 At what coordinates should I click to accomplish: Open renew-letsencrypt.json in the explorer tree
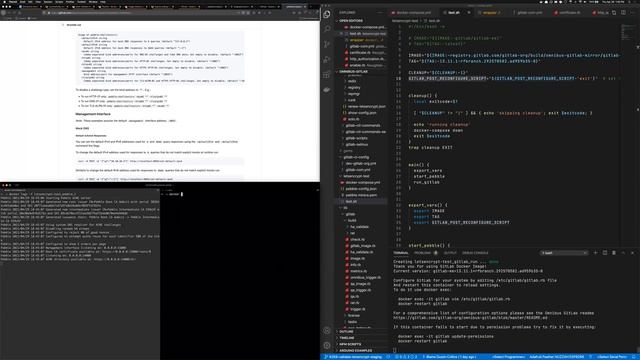(366, 107)
